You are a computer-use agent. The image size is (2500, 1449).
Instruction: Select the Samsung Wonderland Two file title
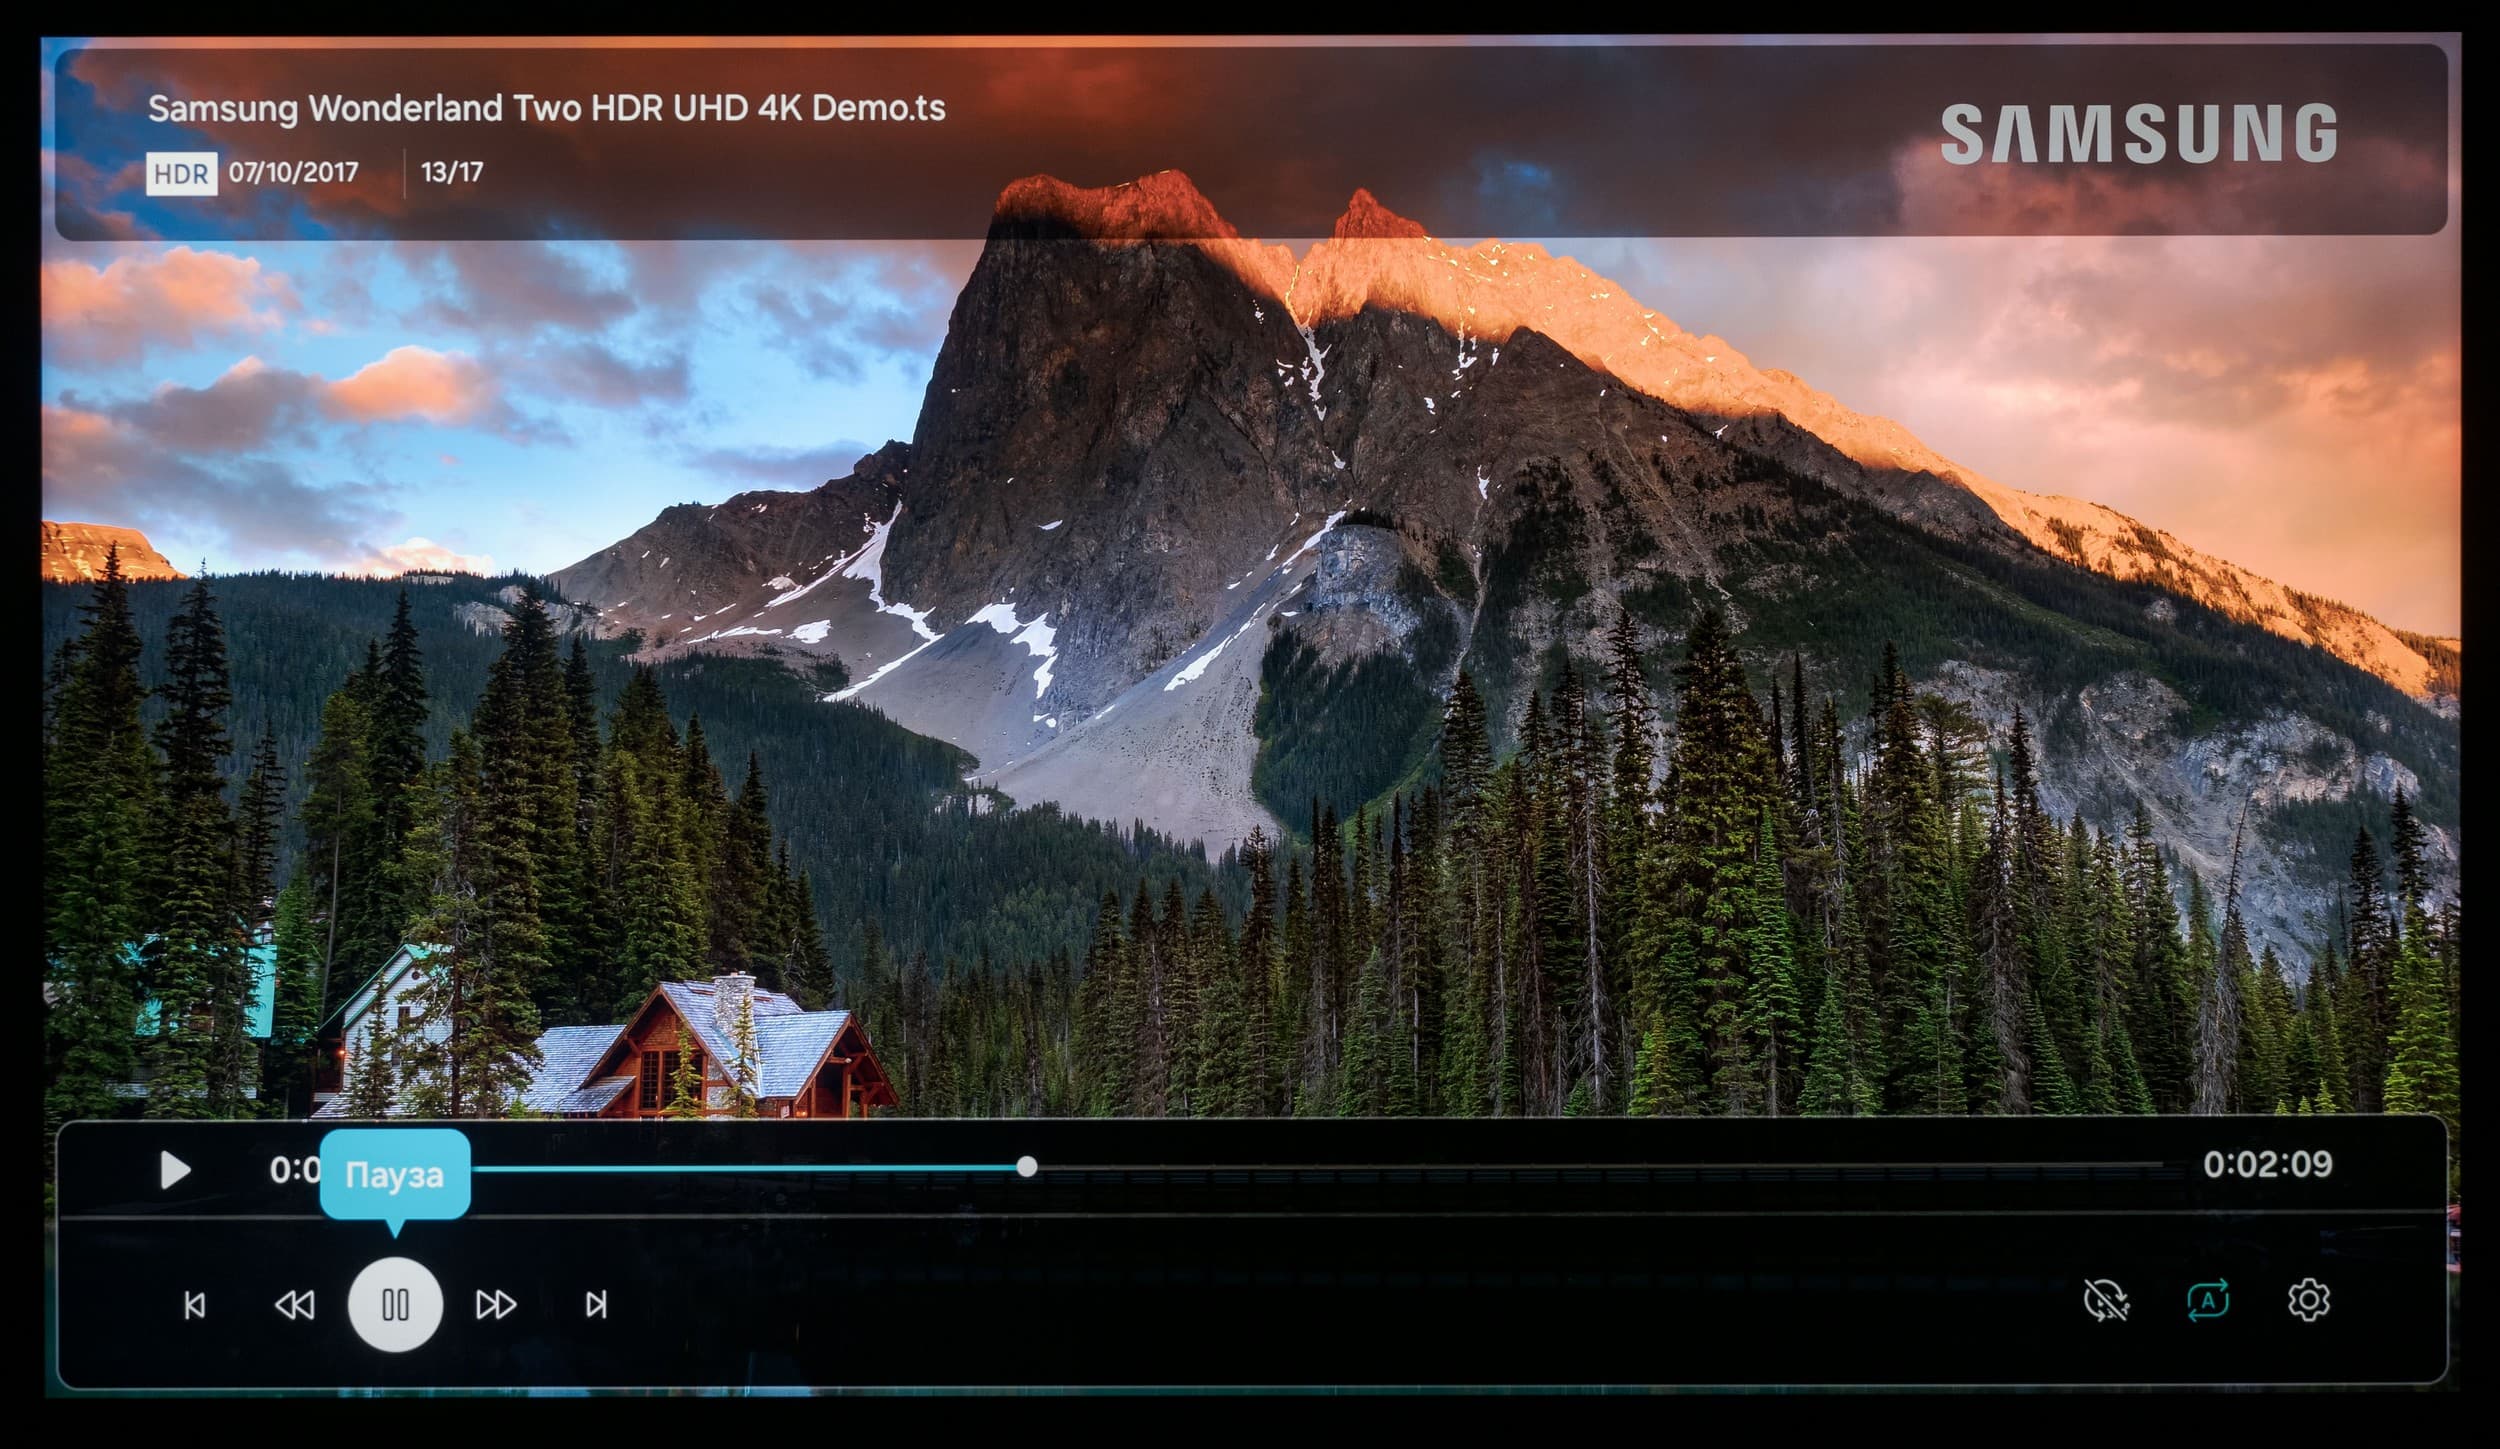546,108
